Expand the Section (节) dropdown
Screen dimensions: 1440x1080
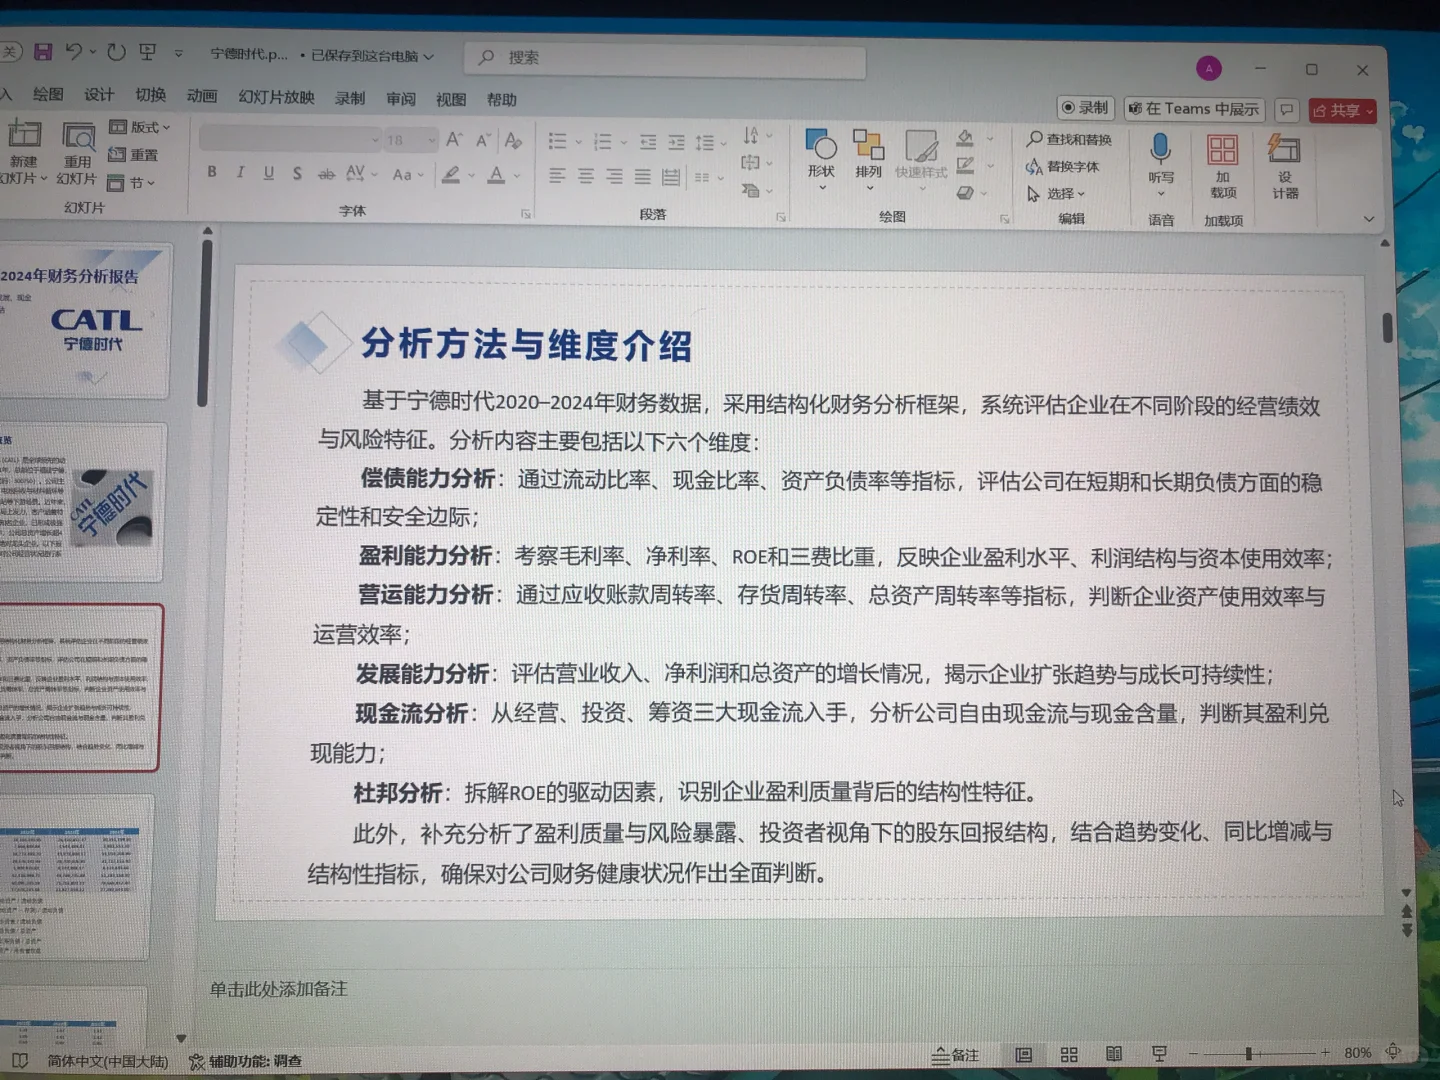pyautogui.click(x=131, y=183)
